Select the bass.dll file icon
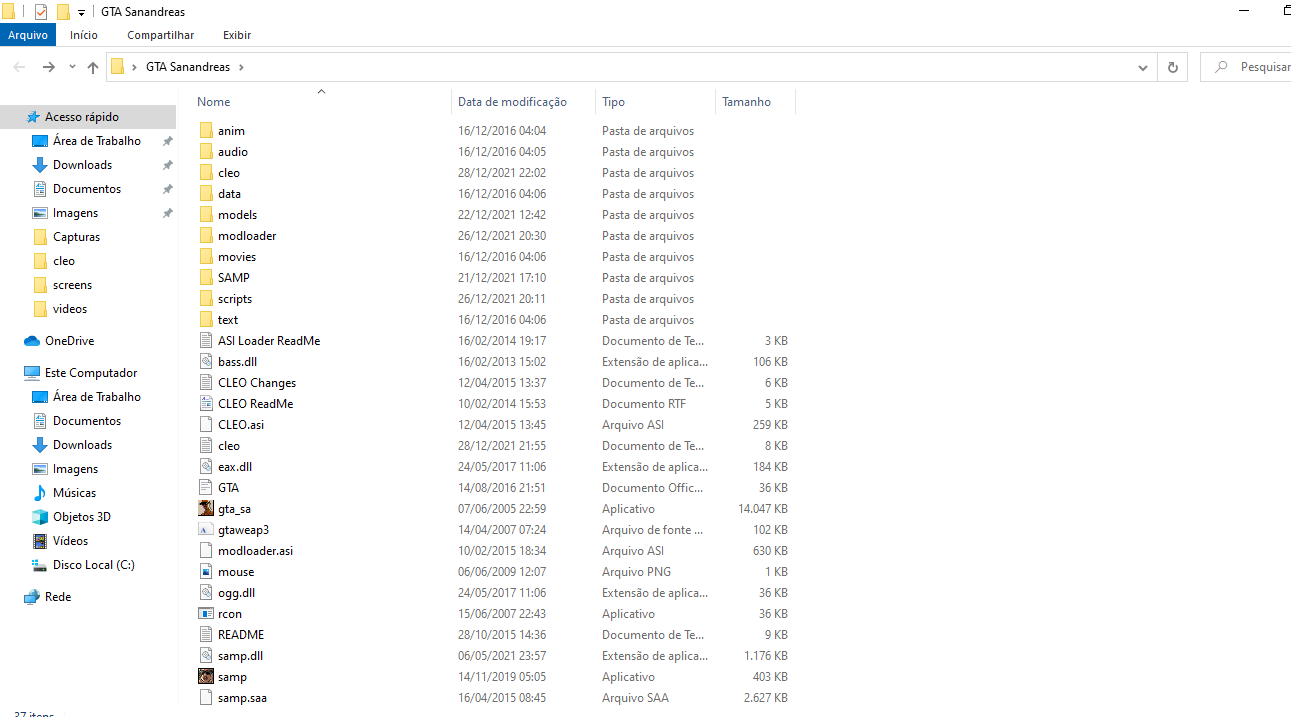Viewport: 1291px width, 717px height. pyautogui.click(x=206, y=362)
